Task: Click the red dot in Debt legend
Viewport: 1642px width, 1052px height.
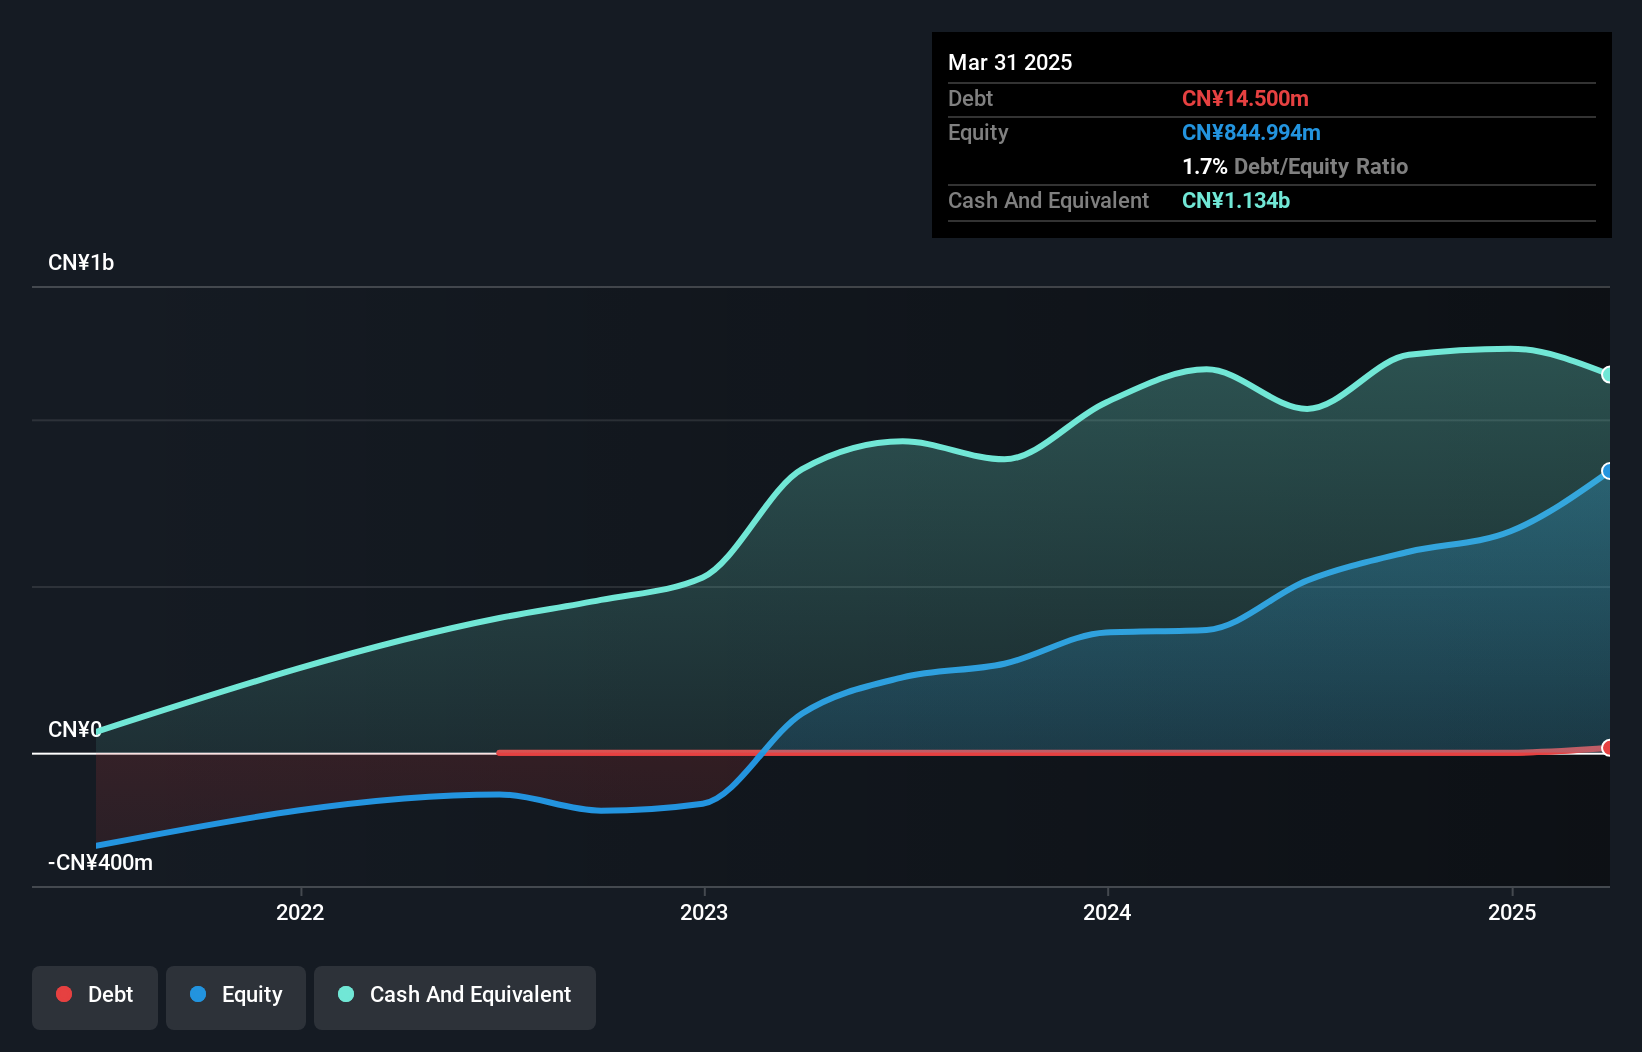Action: click(64, 994)
